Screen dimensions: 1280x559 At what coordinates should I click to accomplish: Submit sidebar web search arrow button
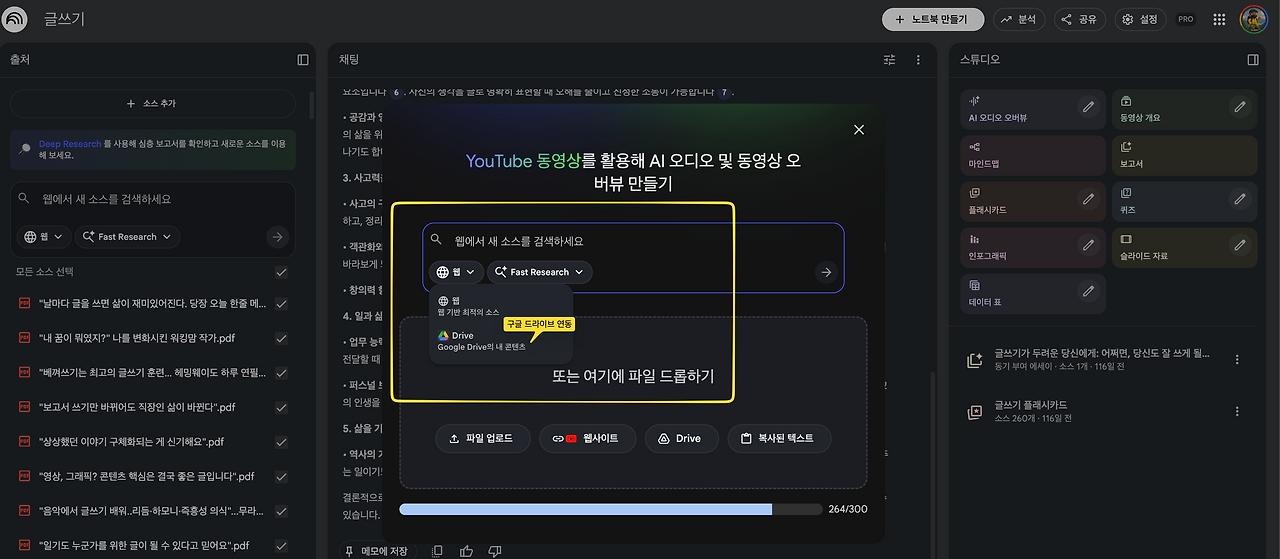click(277, 237)
